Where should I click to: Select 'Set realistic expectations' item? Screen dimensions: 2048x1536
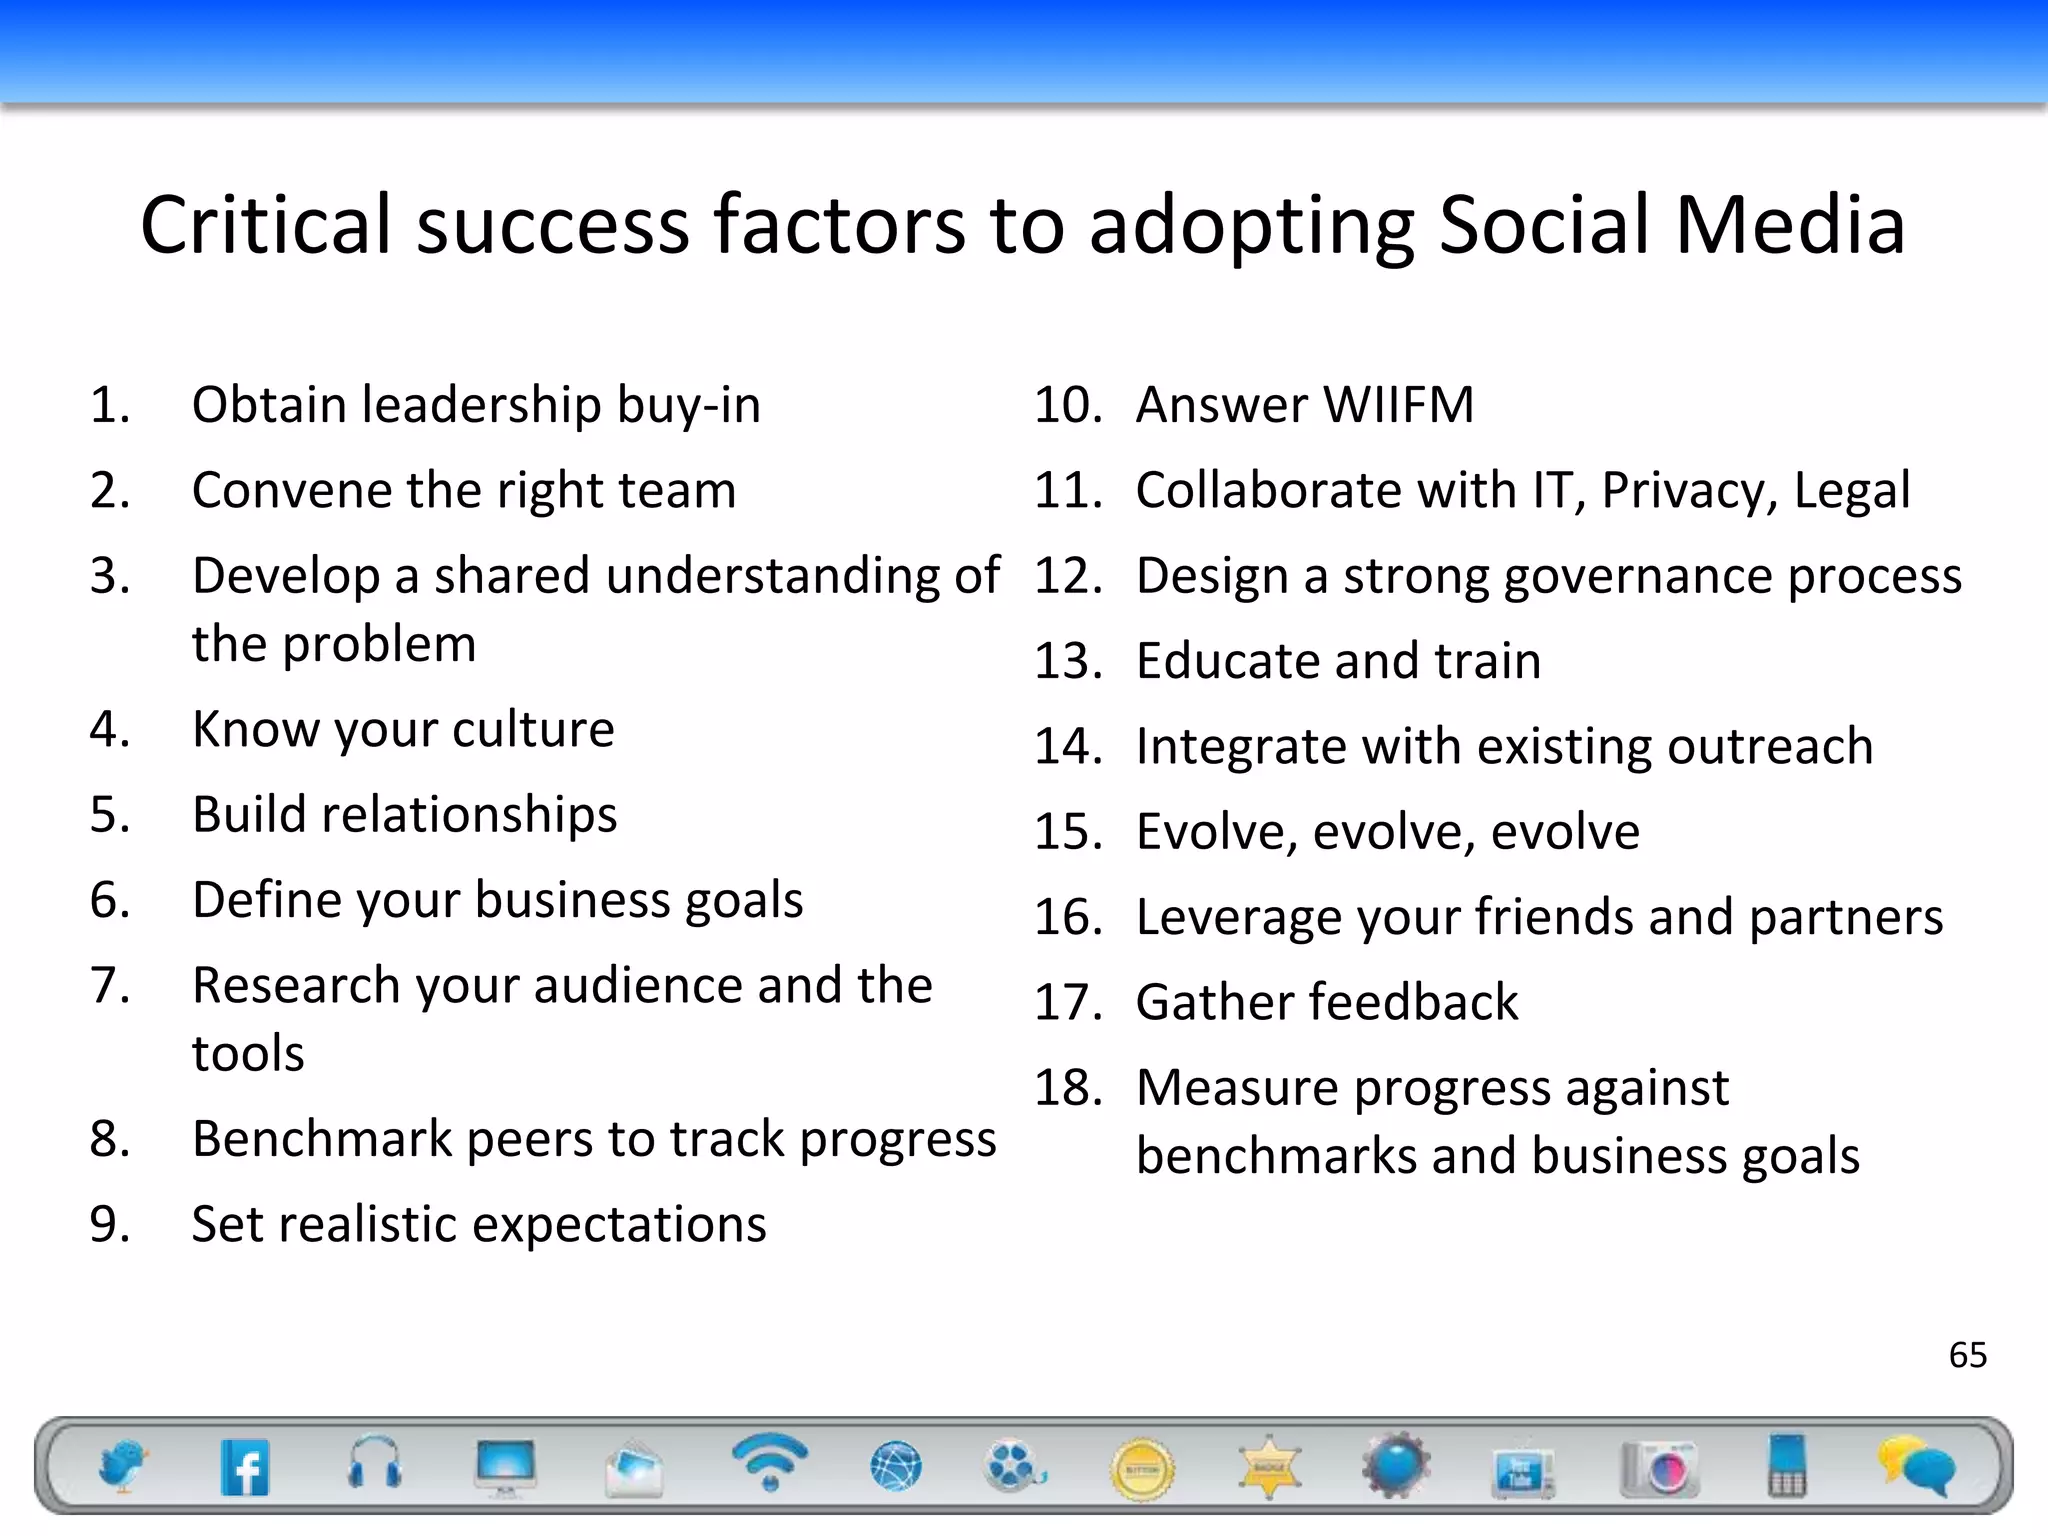[479, 1225]
